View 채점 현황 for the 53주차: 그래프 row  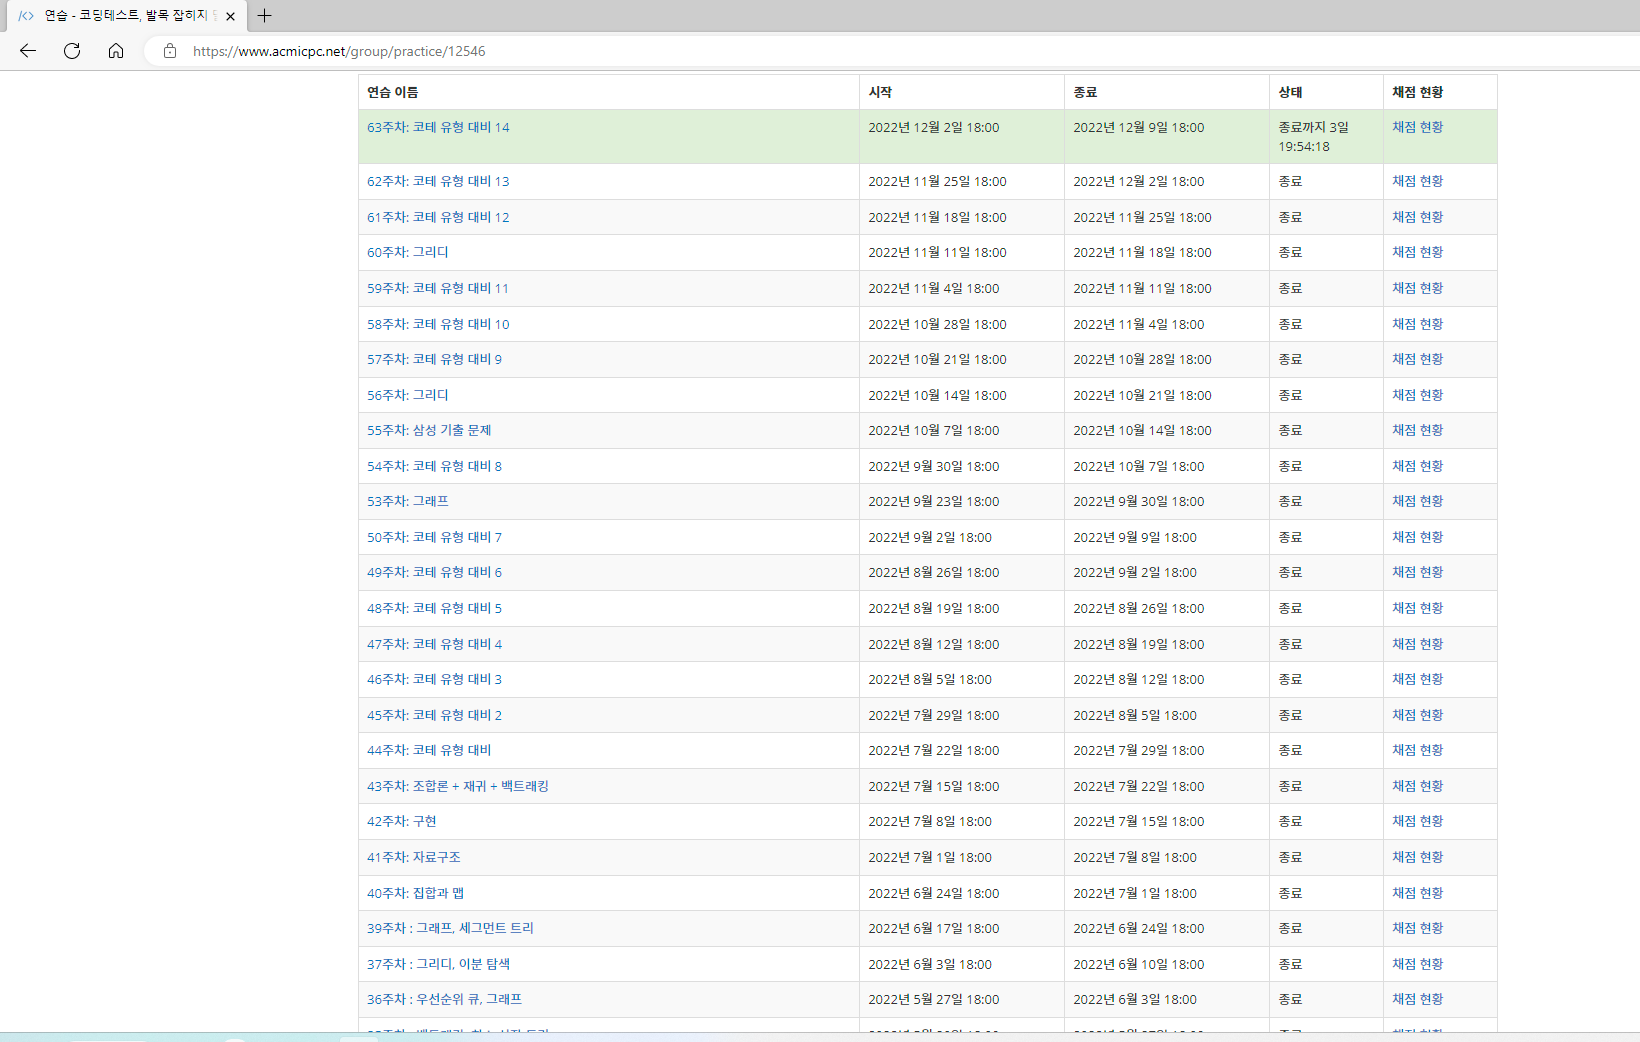click(x=1417, y=502)
